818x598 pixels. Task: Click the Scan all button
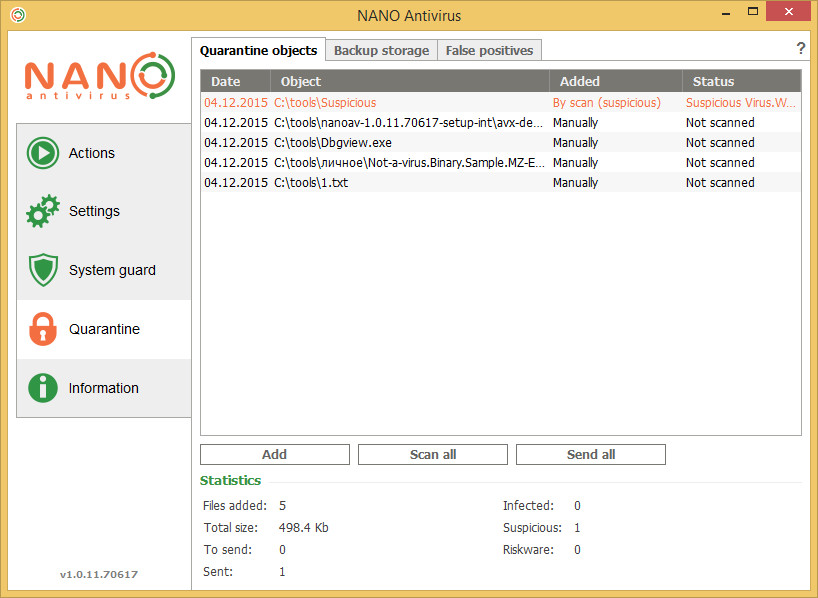coord(433,455)
